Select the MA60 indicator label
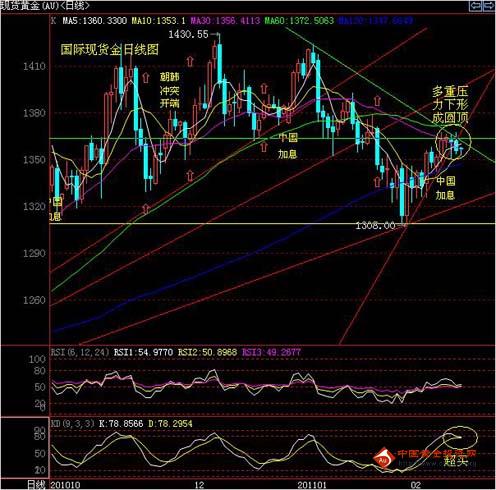The image size is (496, 490). coord(299,21)
